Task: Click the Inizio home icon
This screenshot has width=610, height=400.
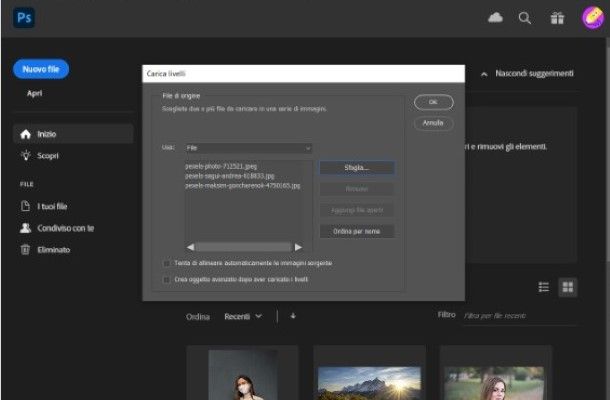Action: 26,134
